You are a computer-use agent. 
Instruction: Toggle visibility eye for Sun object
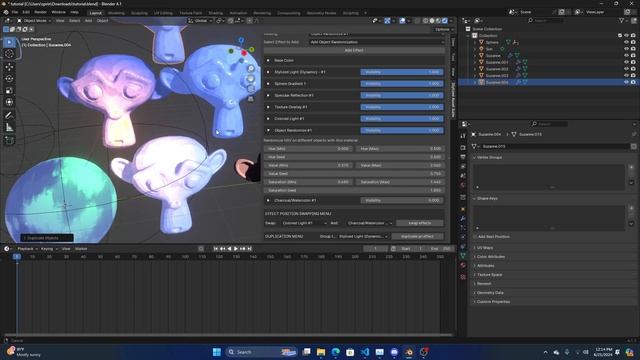point(627,49)
